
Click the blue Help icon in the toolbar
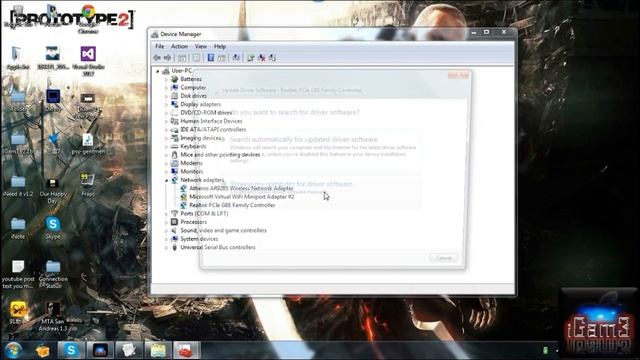point(211,58)
